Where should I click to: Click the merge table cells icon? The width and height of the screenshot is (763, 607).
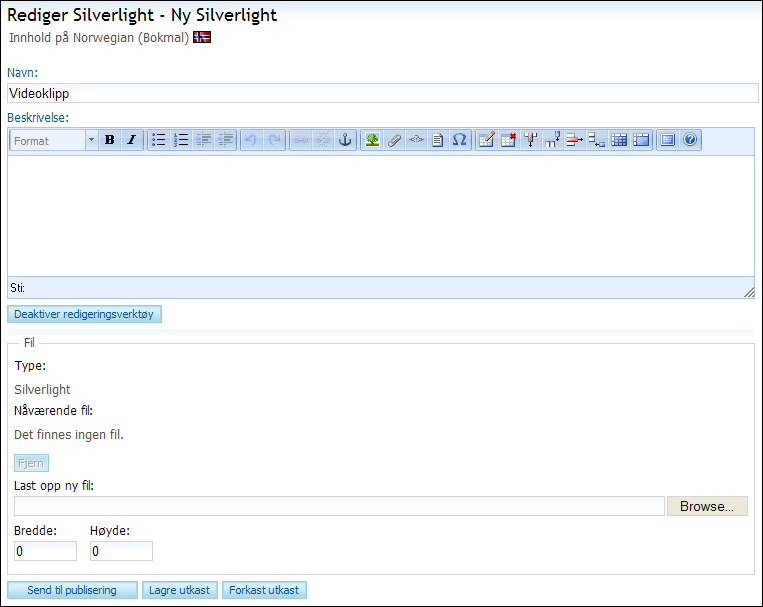[641, 140]
